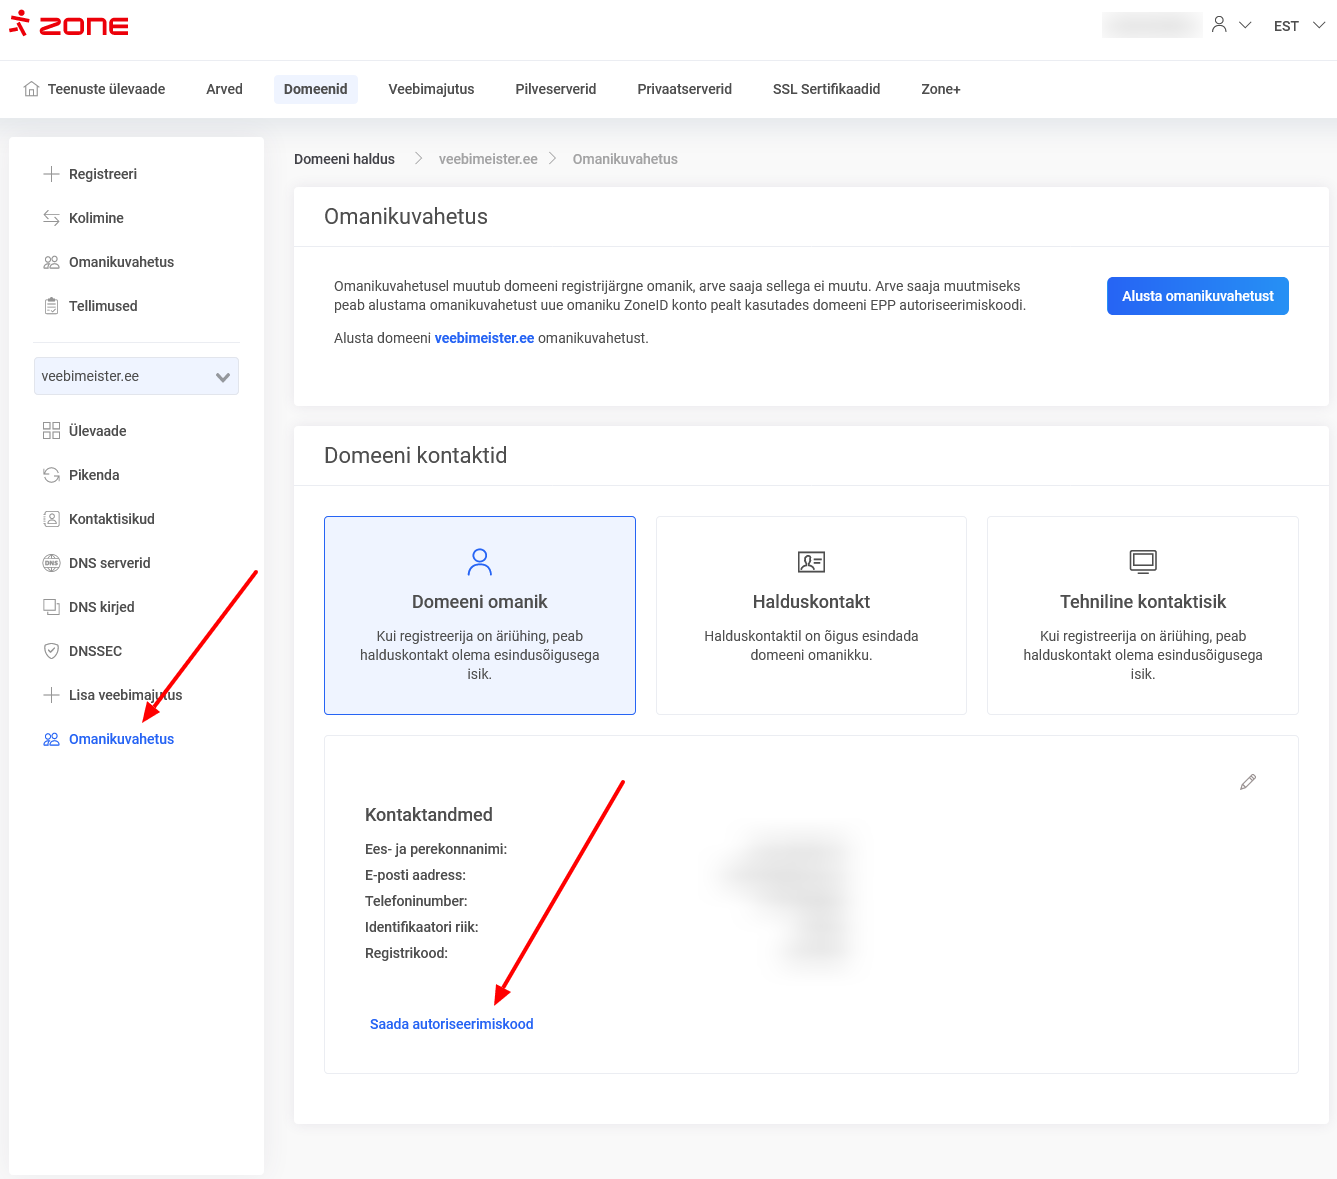
Task: Open Kontaktisikud in the sidebar
Action: pos(111,519)
